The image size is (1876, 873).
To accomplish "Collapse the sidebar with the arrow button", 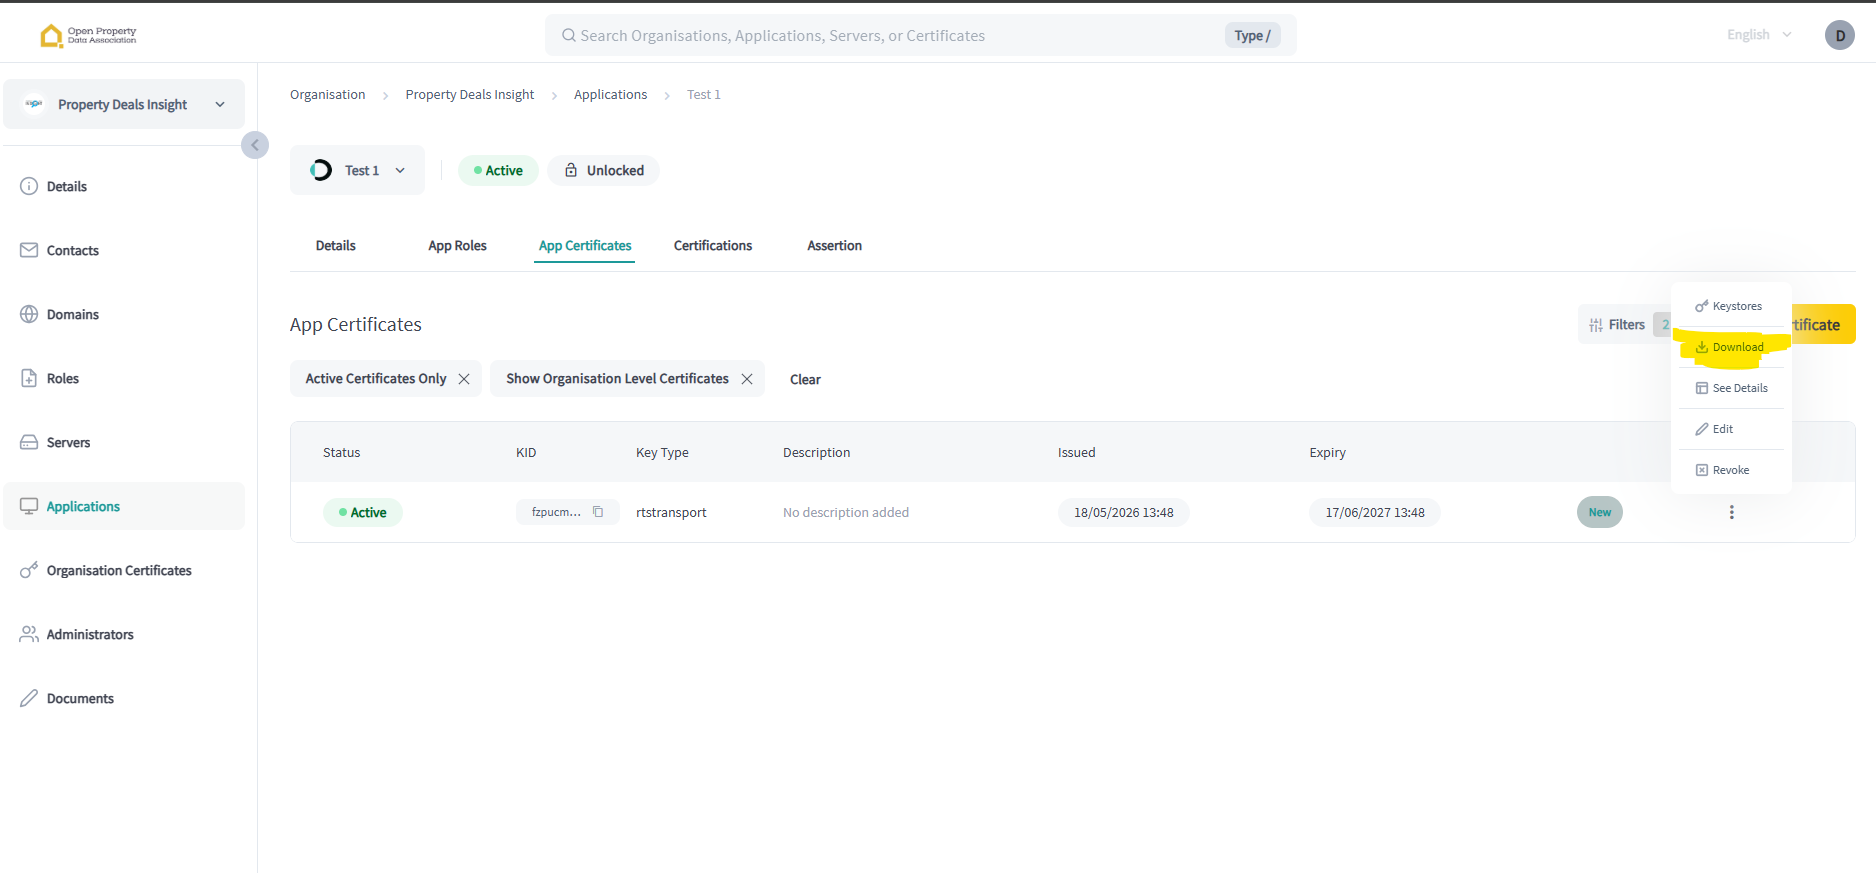I will coord(255,145).
